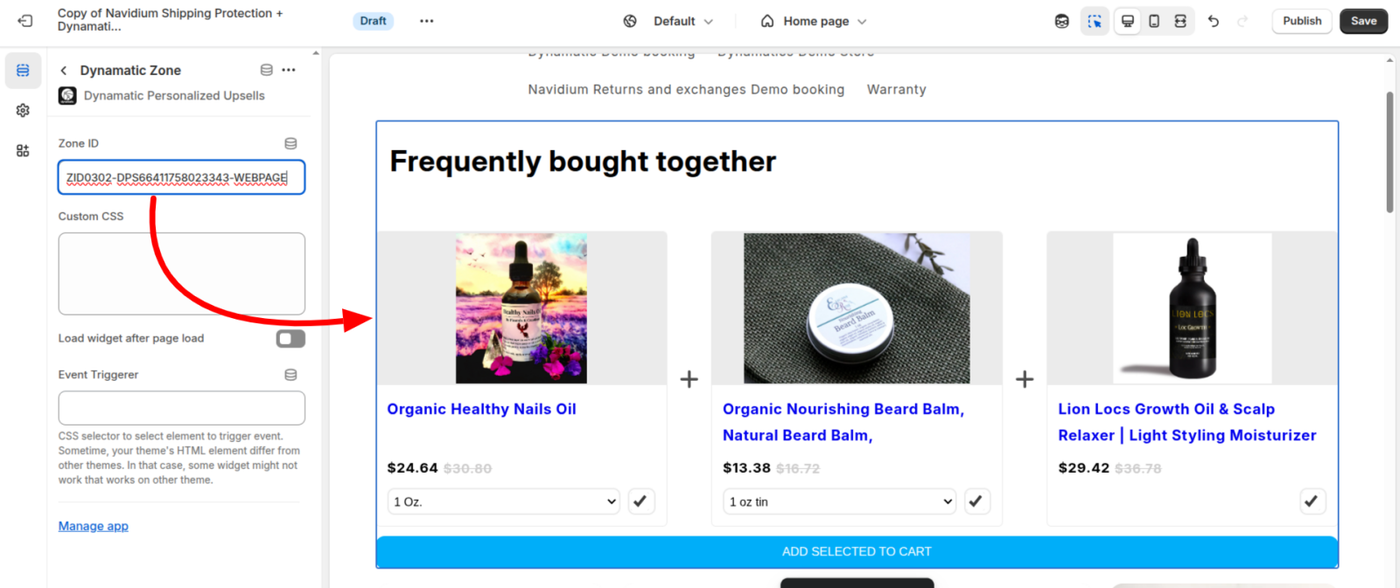
Task: Click the Lion Locs bottle product image
Action: [x=1192, y=308]
